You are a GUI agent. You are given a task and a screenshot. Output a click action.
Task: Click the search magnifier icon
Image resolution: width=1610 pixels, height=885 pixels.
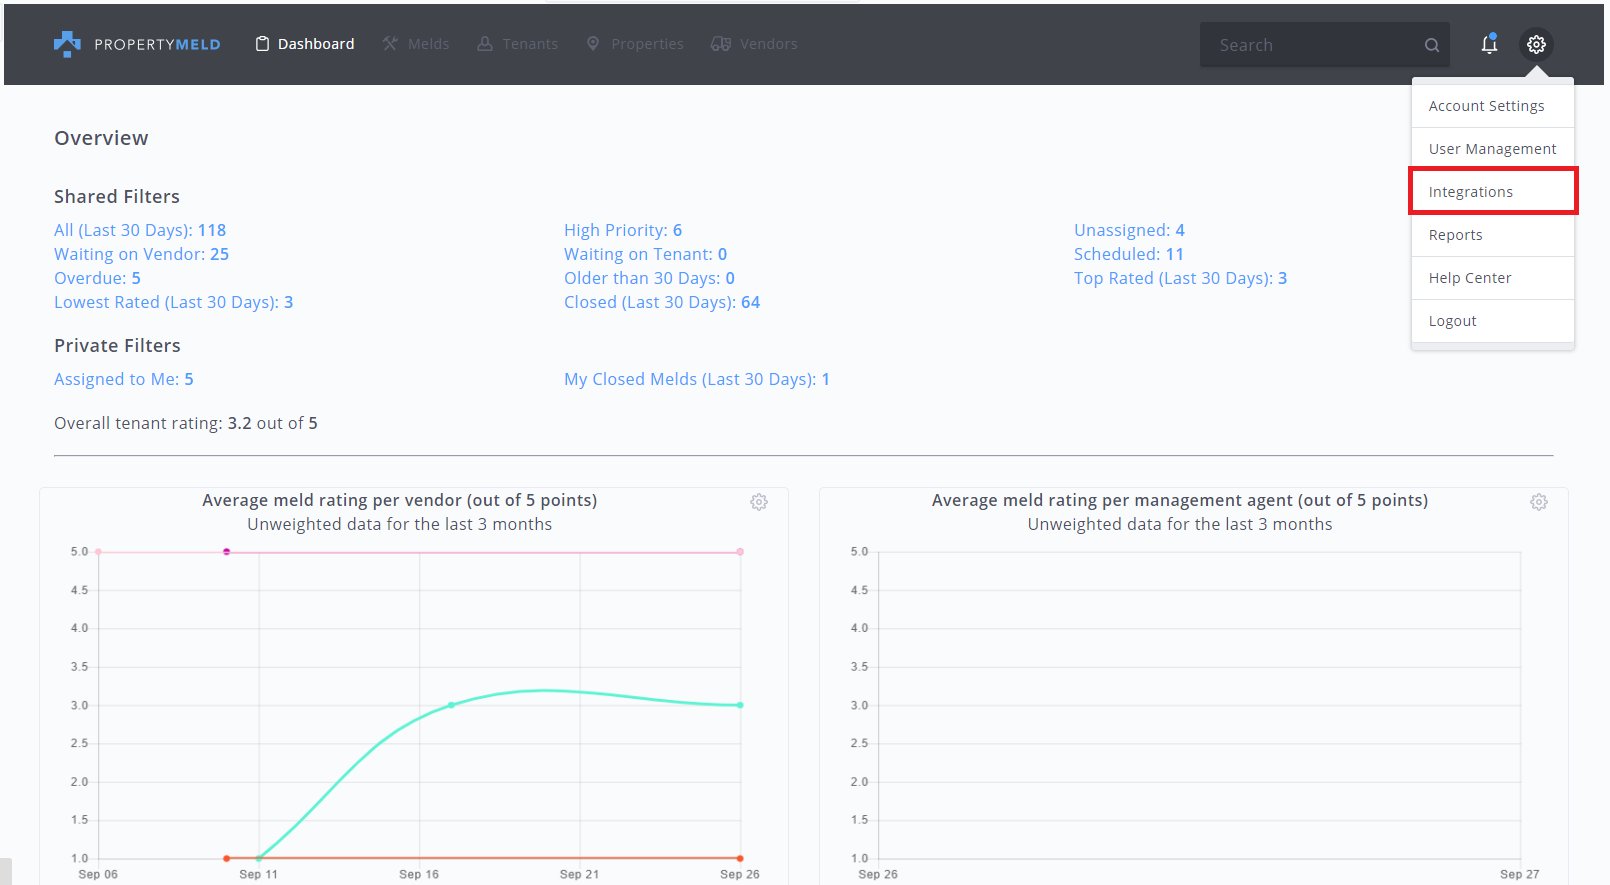click(1432, 45)
